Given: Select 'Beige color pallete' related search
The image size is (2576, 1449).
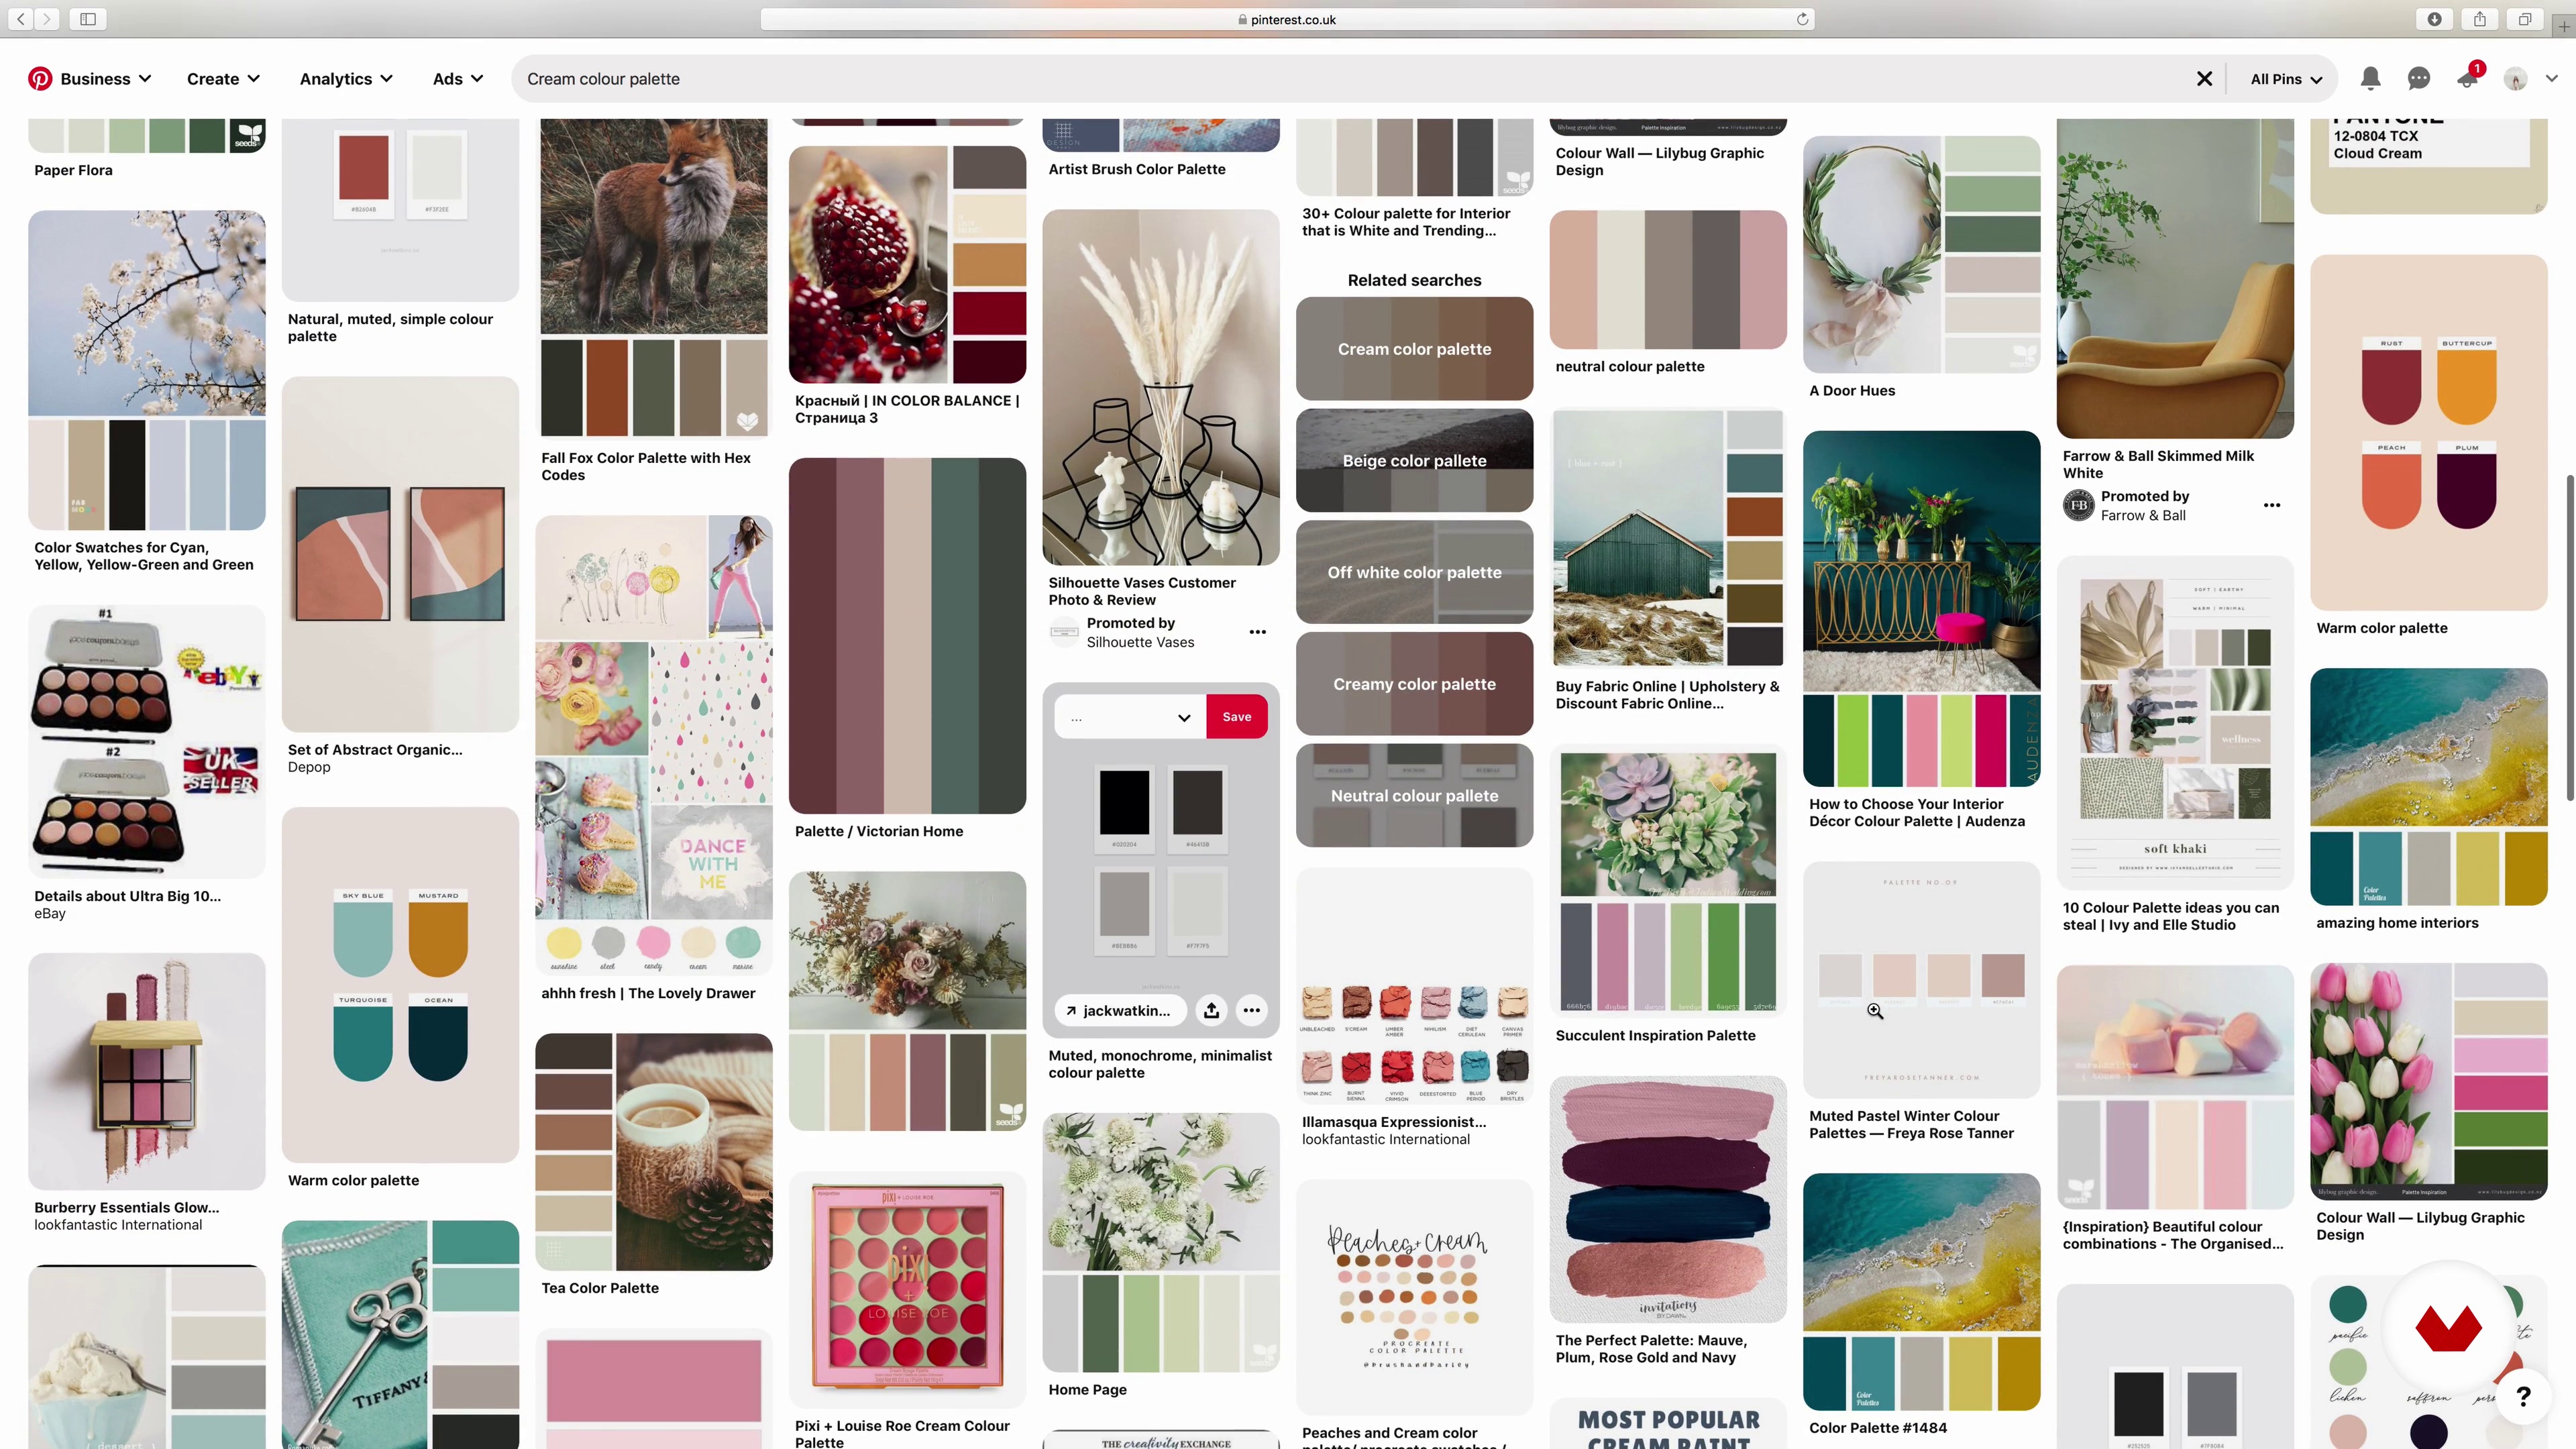Looking at the screenshot, I should pyautogui.click(x=1414, y=461).
